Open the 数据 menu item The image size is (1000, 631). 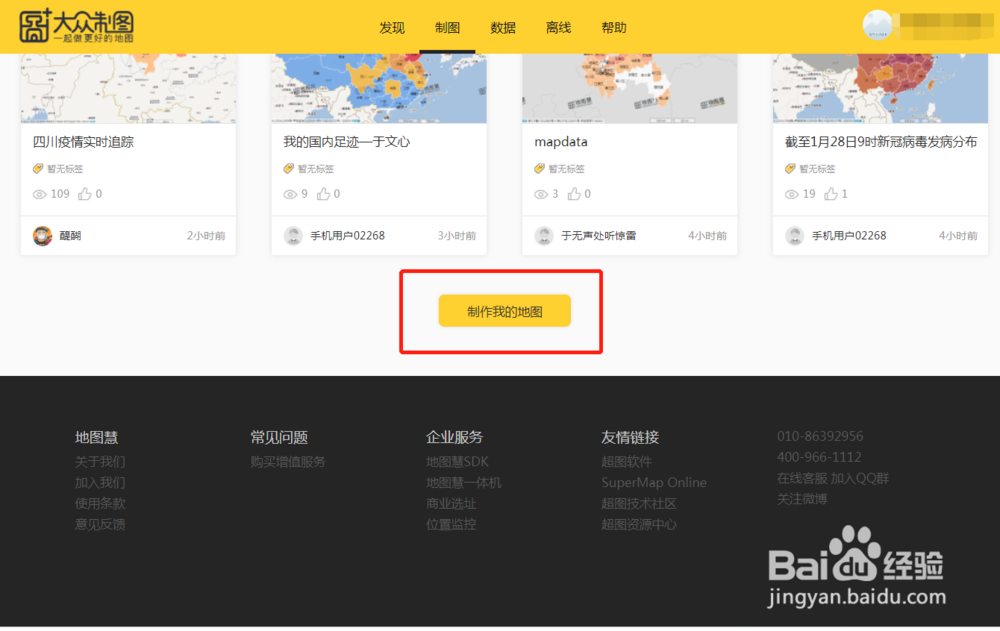(503, 28)
